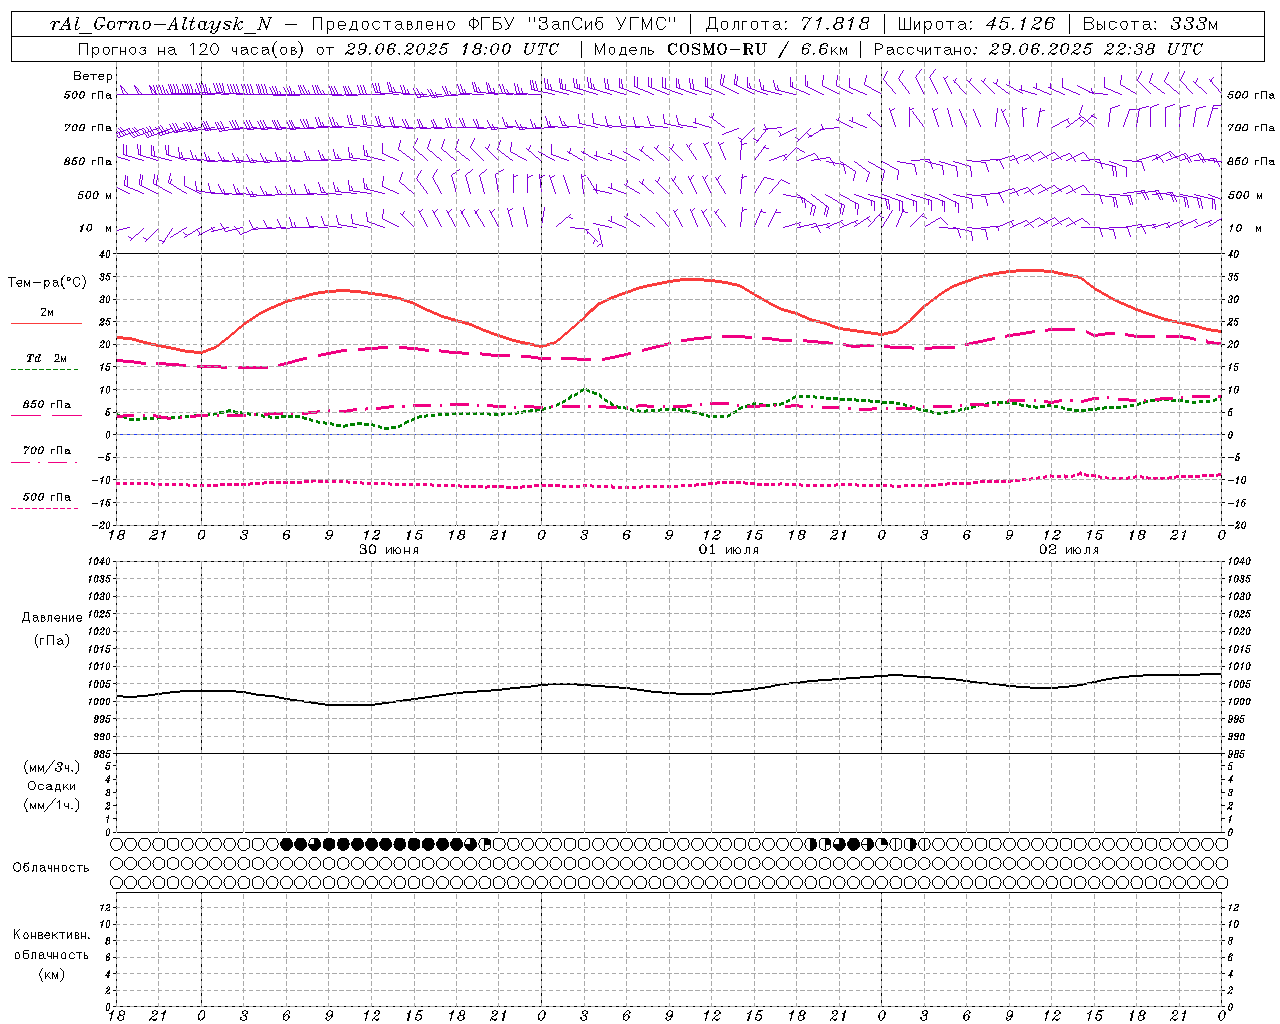Click the Ветер panel label
The height and width of the screenshot is (1024, 1280).
coord(93,76)
